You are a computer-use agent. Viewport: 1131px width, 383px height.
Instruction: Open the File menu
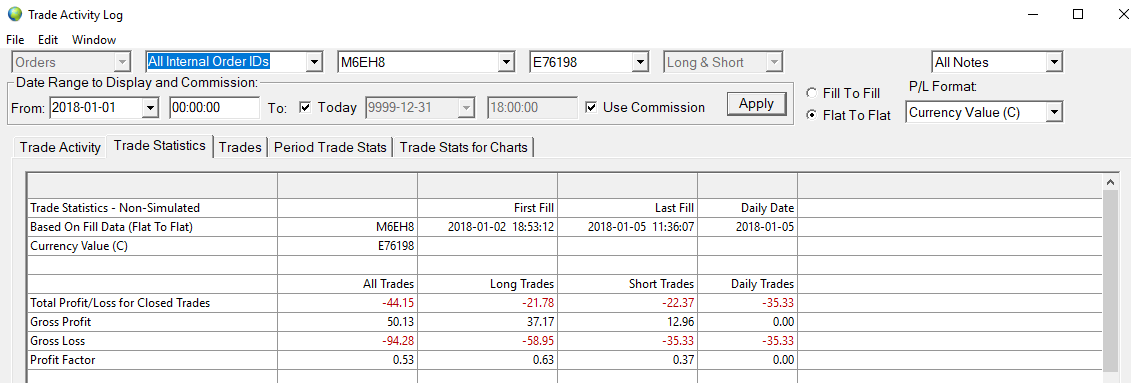click(15, 40)
